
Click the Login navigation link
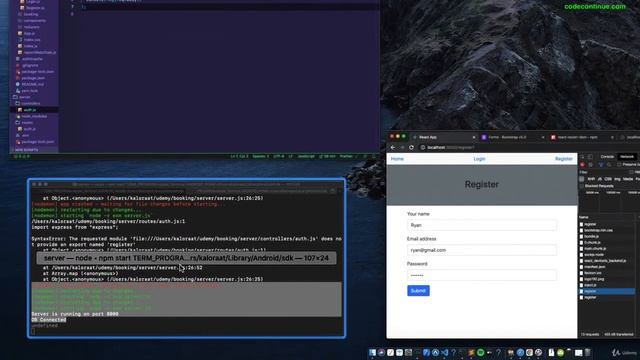coord(479,159)
